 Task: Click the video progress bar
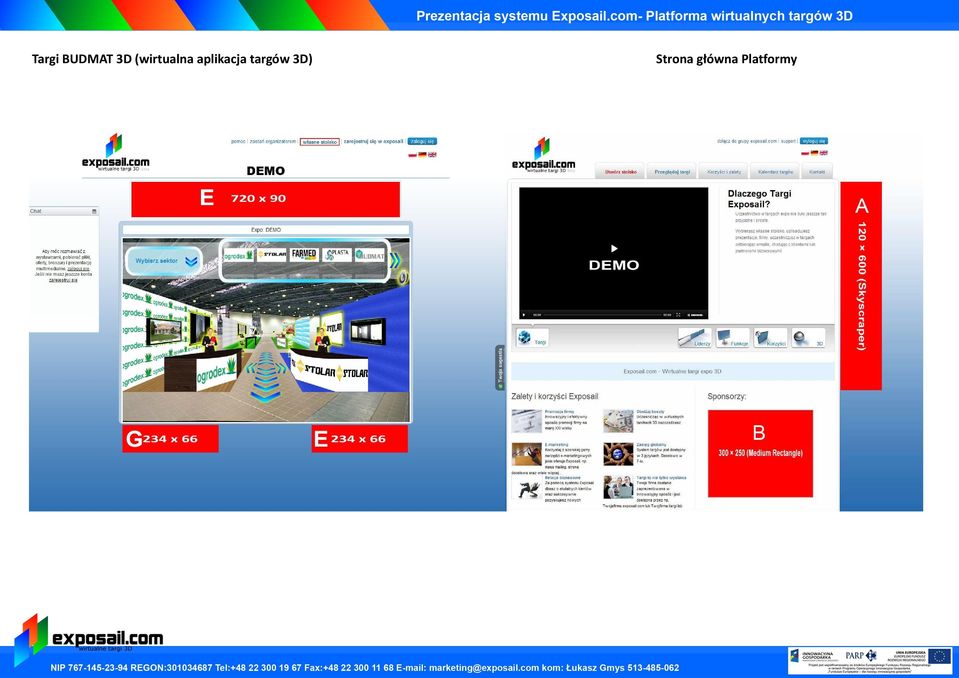click(x=602, y=315)
